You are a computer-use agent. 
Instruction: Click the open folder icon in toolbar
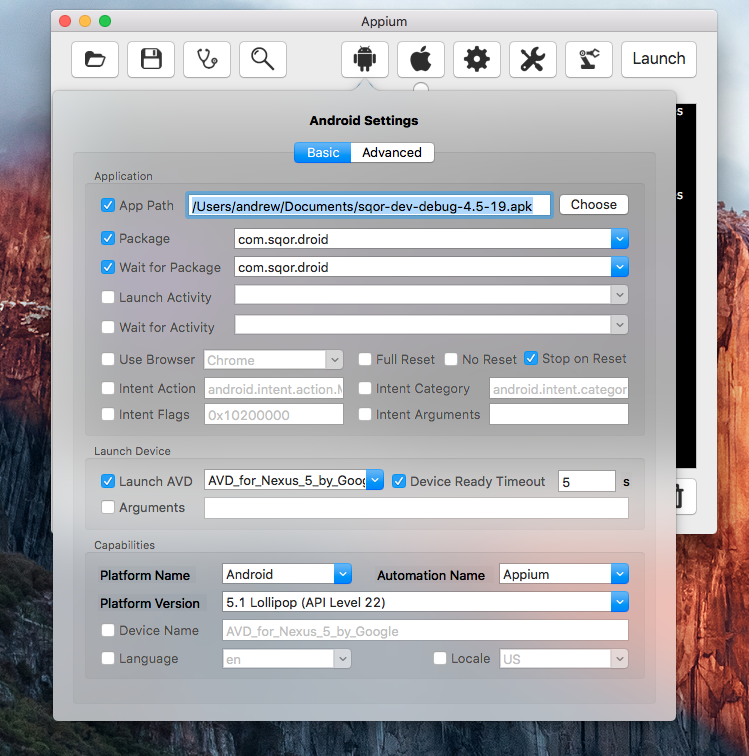point(95,59)
